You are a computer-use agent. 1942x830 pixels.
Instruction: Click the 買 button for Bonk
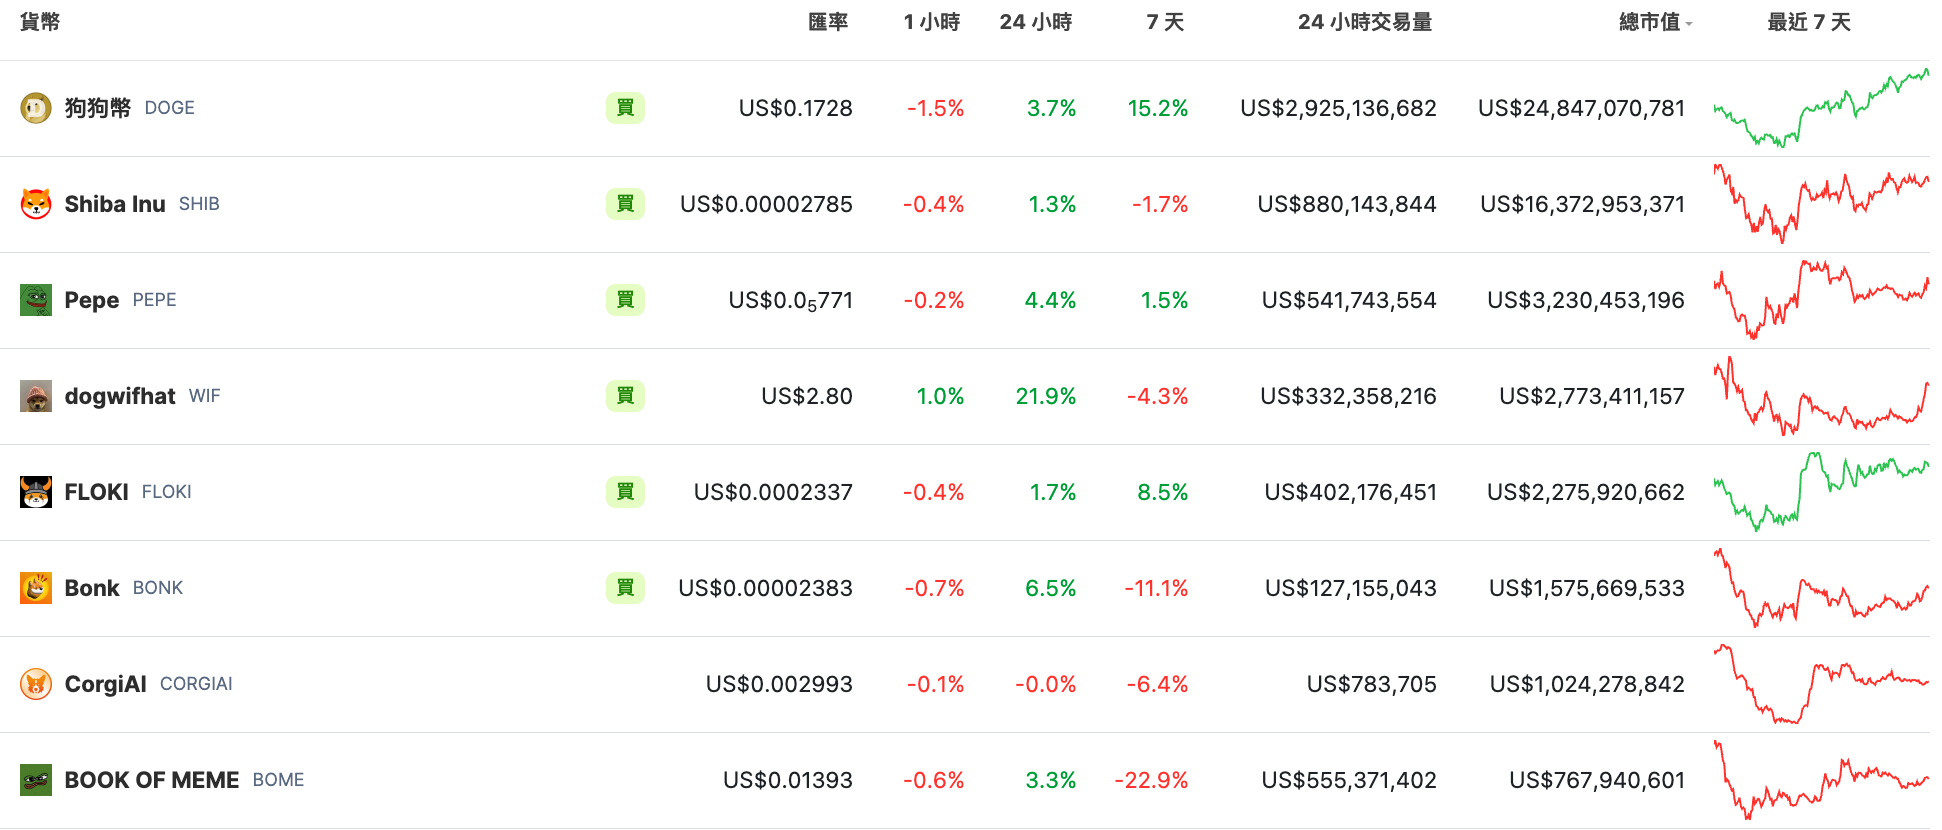[625, 588]
